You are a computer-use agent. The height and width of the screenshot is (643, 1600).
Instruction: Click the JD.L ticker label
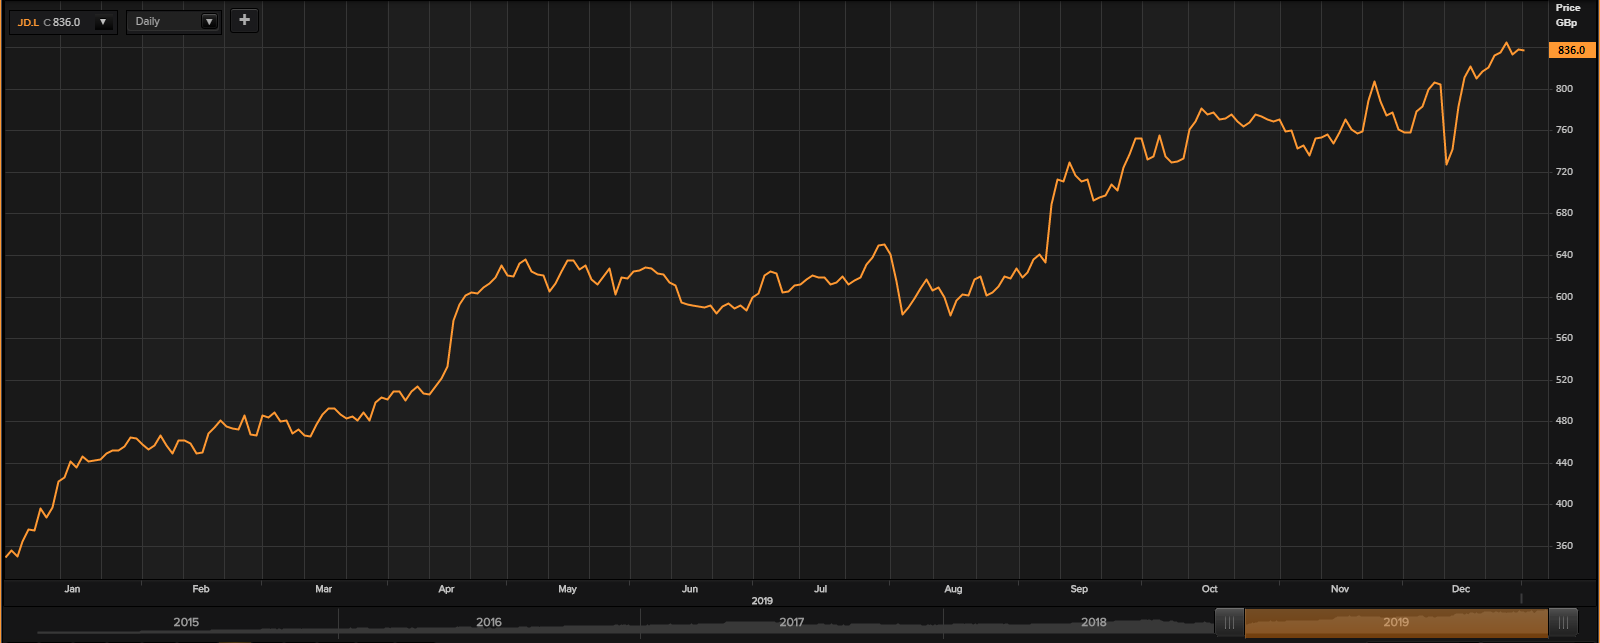(x=28, y=22)
